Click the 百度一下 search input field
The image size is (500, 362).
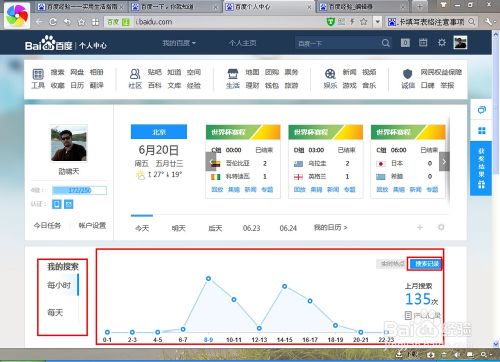coord(337,43)
